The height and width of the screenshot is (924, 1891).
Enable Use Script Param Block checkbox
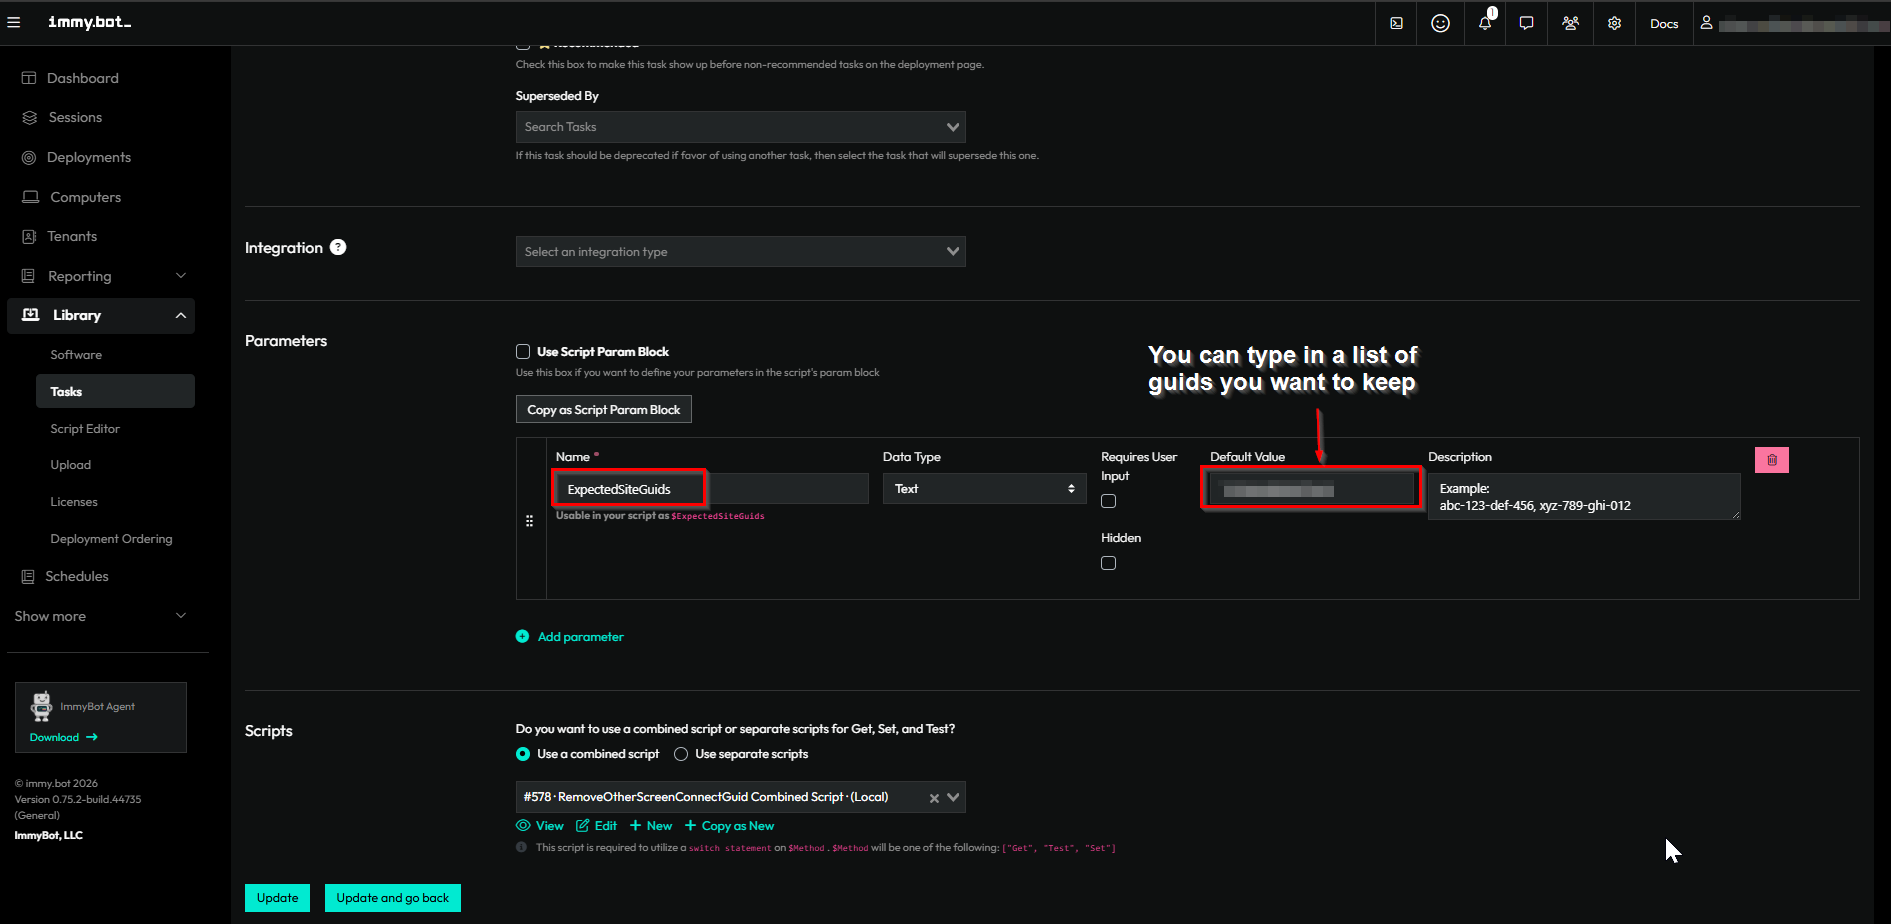(x=523, y=352)
